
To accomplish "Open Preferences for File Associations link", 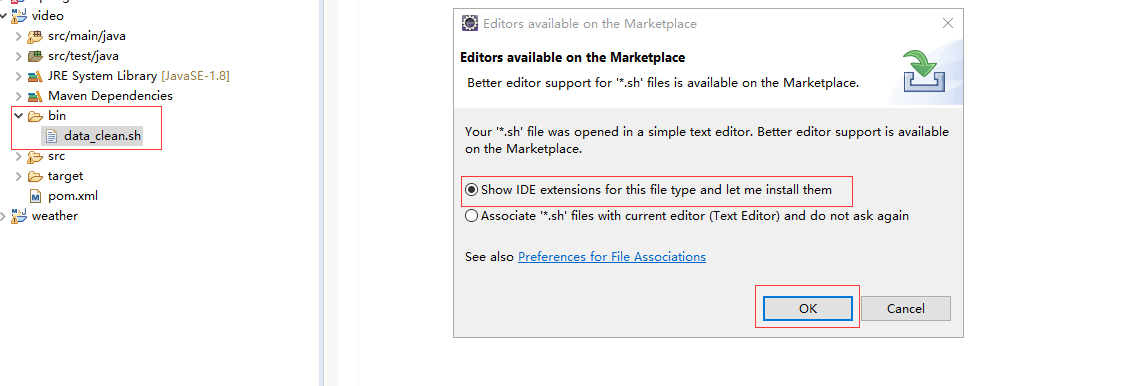I will click(x=611, y=256).
